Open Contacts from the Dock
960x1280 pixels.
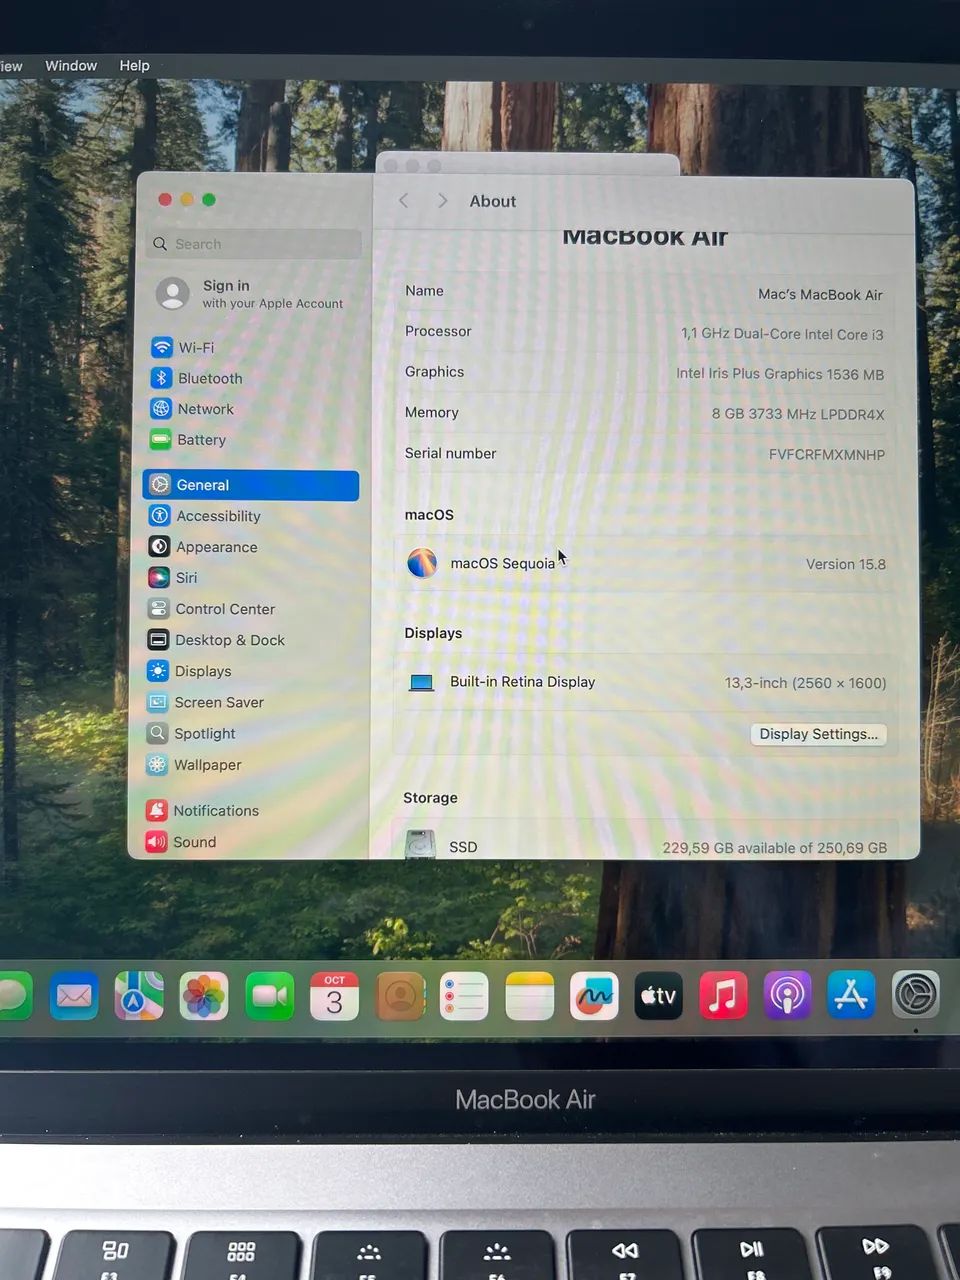tap(400, 996)
